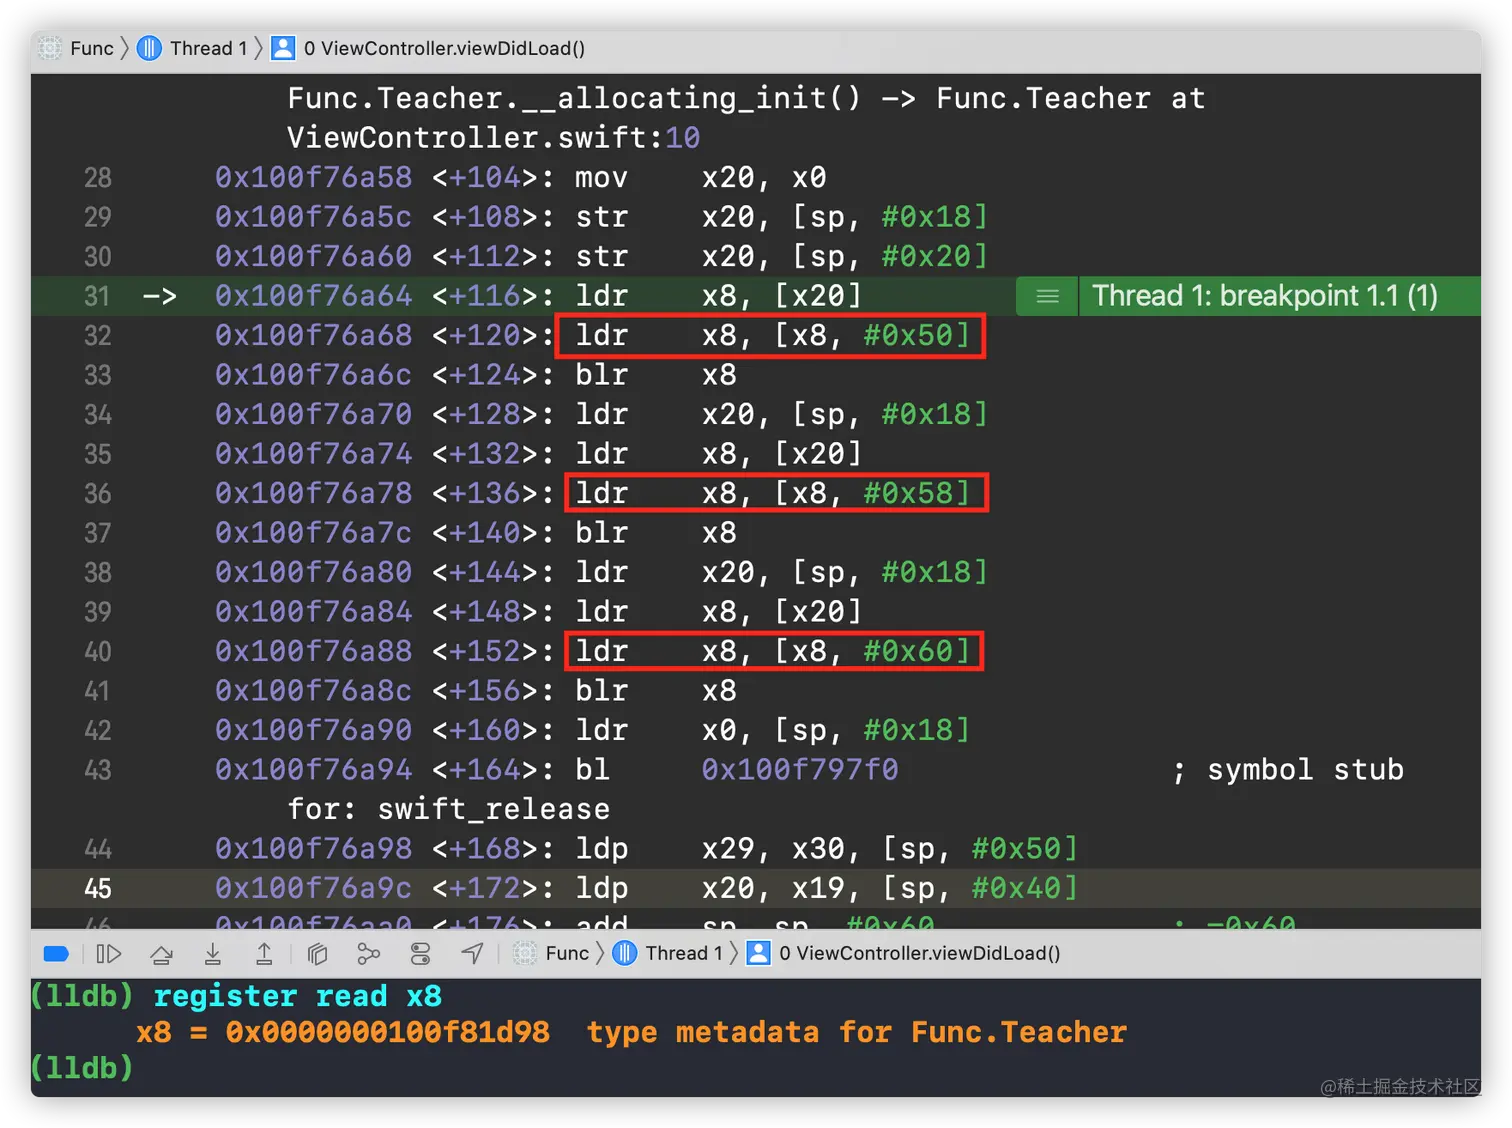1512x1128 pixels.
Task: Click line number 45 in gutter
Action: point(97,888)
